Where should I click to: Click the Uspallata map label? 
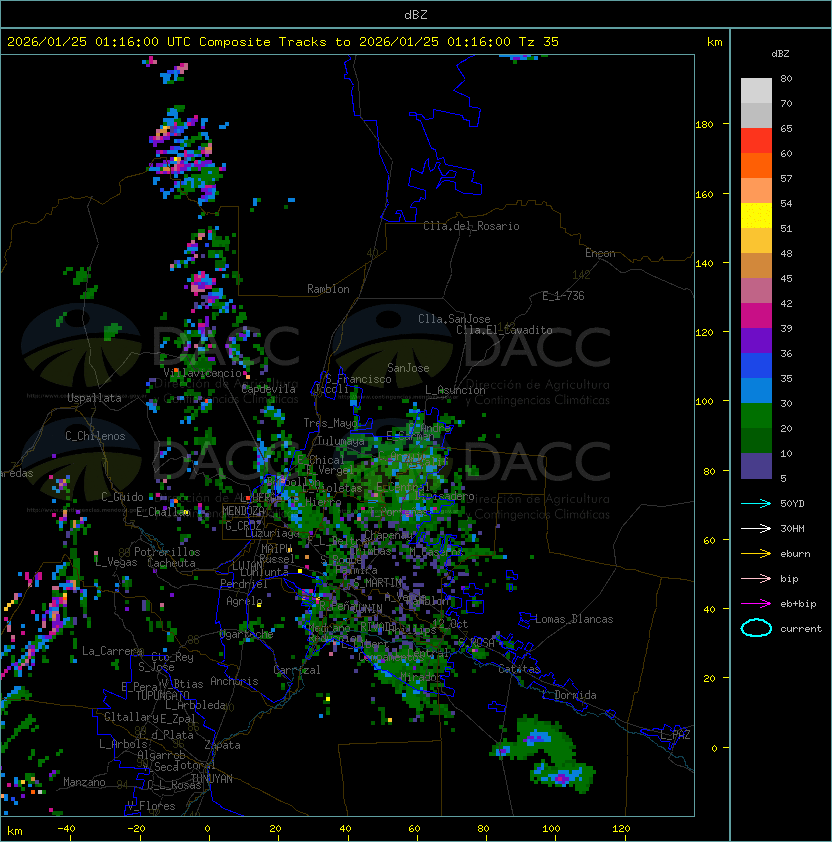click(94, 398)
